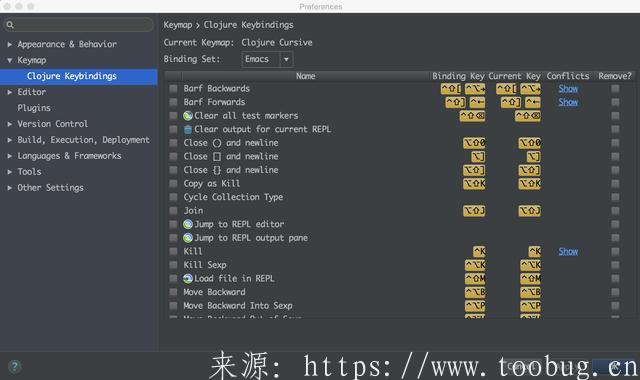Show conflicts for the Kill action
The image size is (640, 380).
[x=568, y=251]
